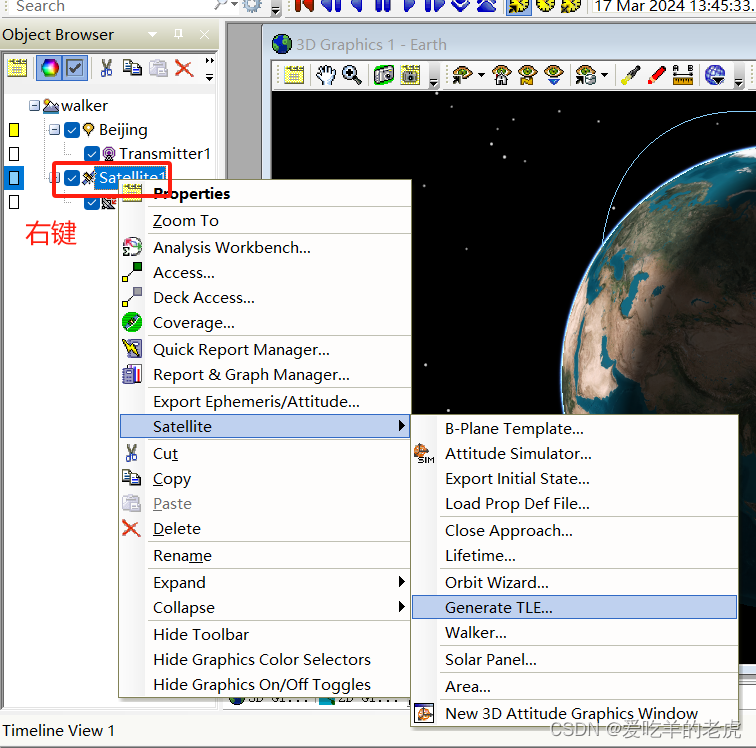Click the red X Delete icon in Object Browser toolbar
Viewport: 756px width, 748px height.
click(x=184, y=68)
